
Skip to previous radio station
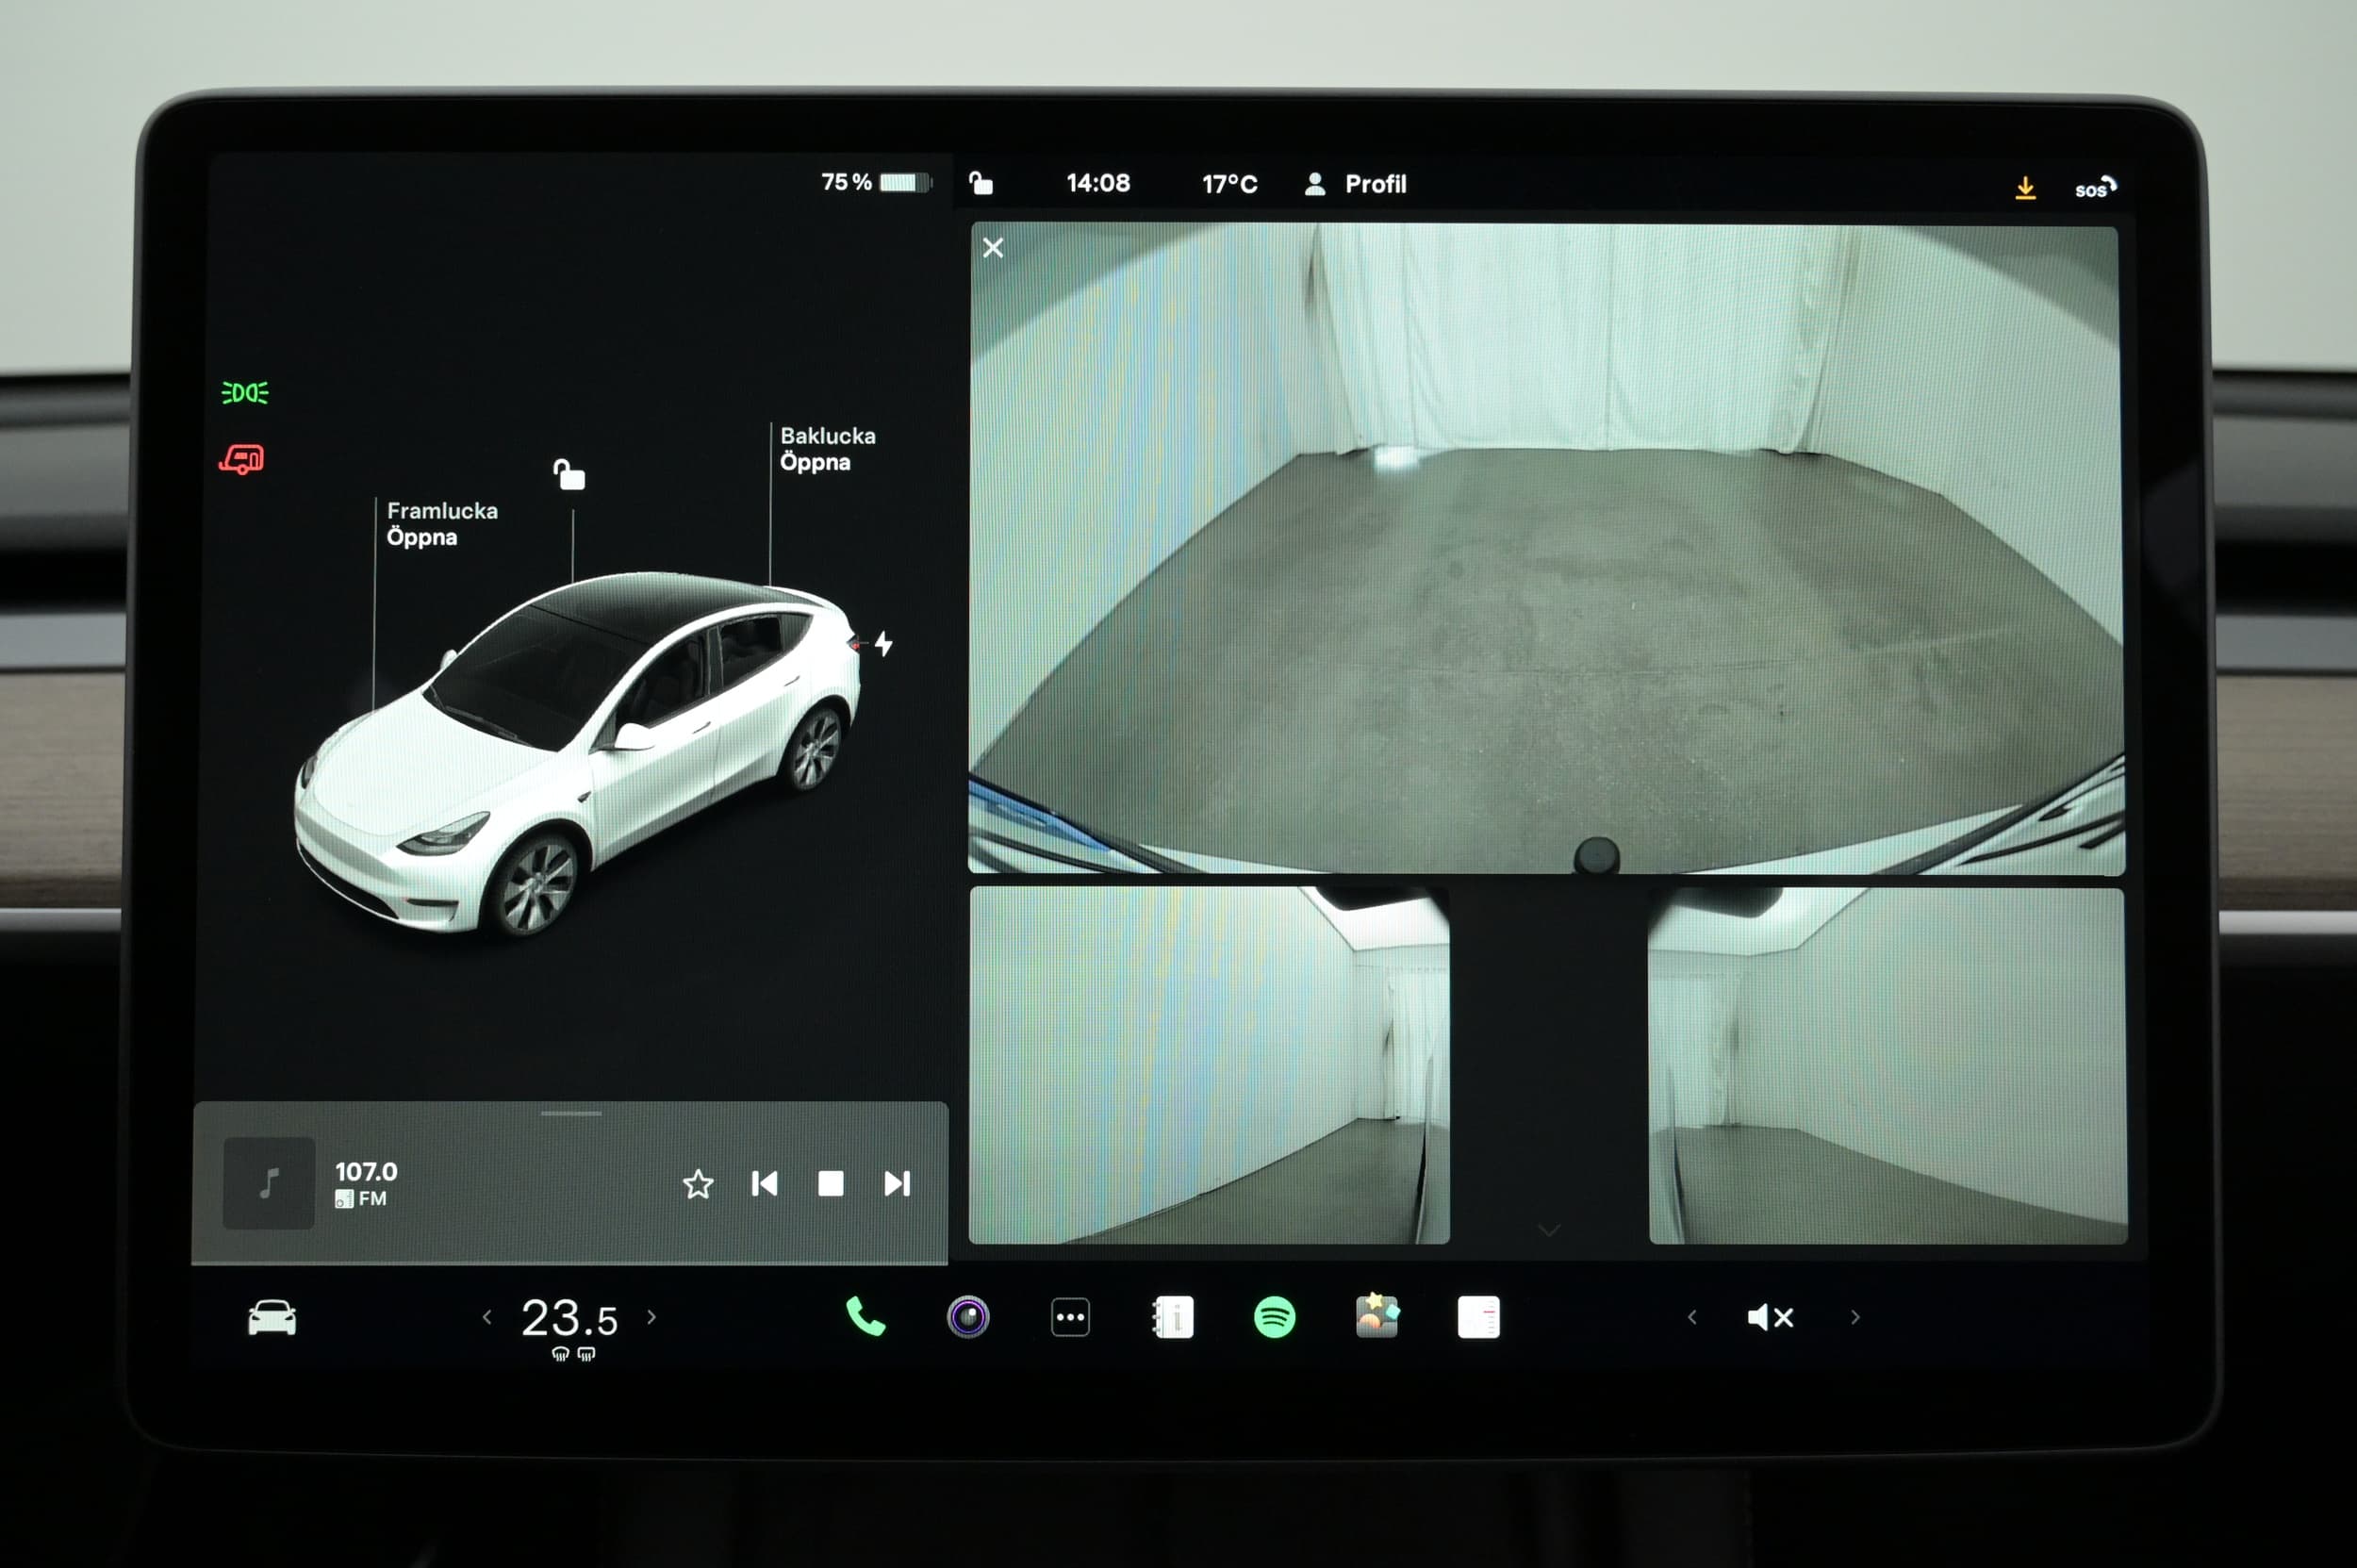764,1184
